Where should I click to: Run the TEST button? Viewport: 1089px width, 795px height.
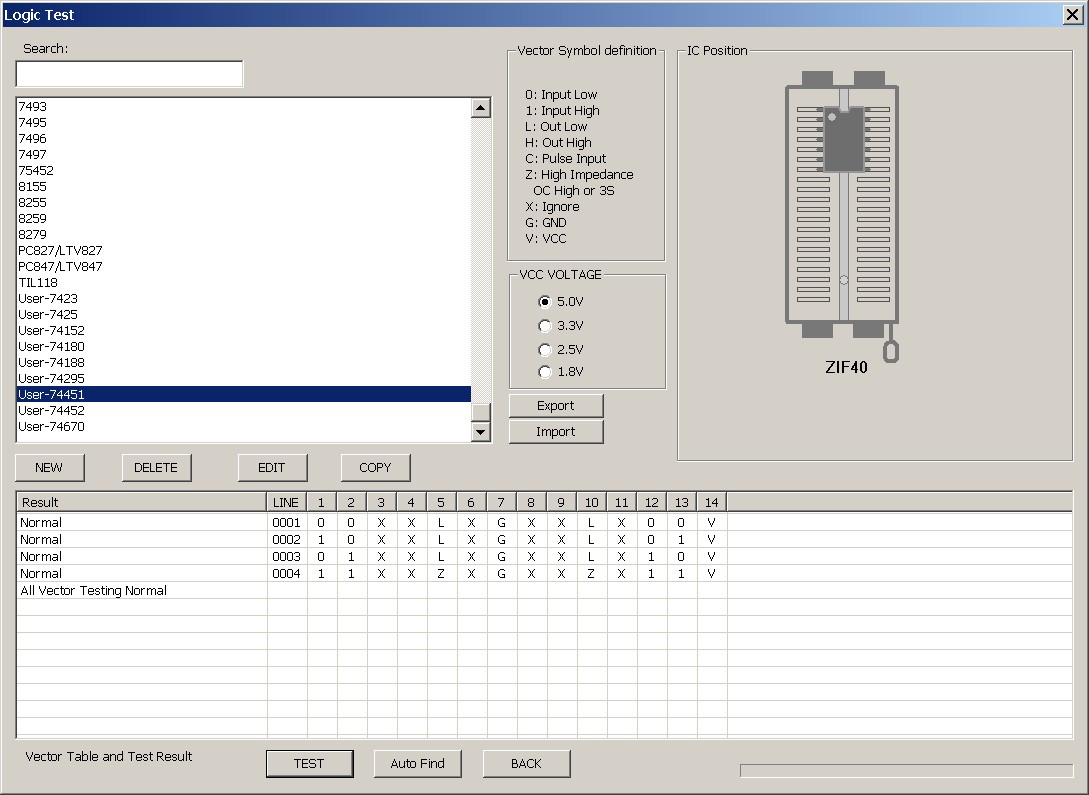tap(309, 763)
